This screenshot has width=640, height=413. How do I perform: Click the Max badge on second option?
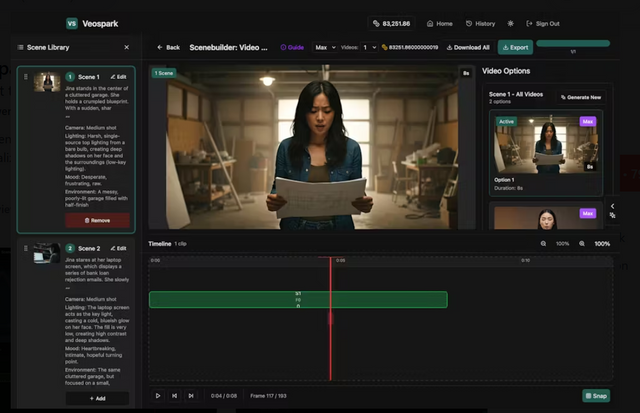588,213
